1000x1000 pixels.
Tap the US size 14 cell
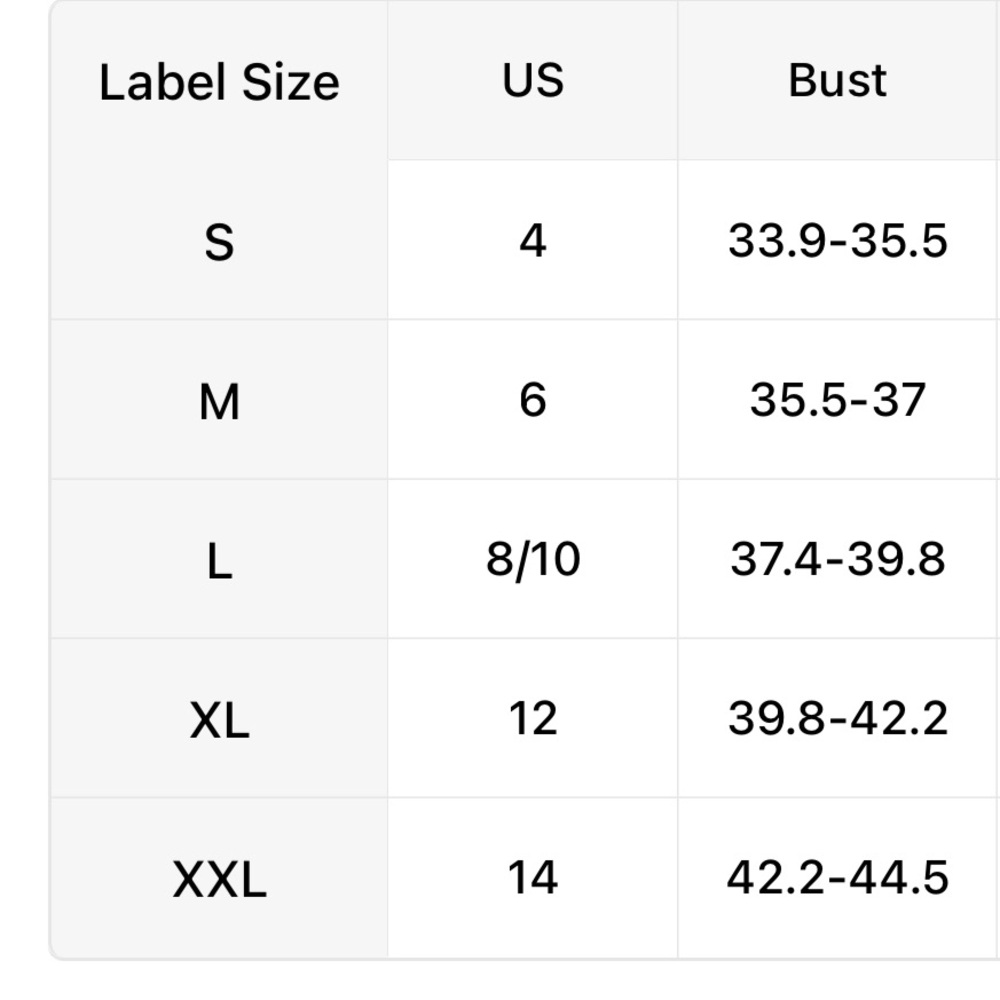coord(533,878)
